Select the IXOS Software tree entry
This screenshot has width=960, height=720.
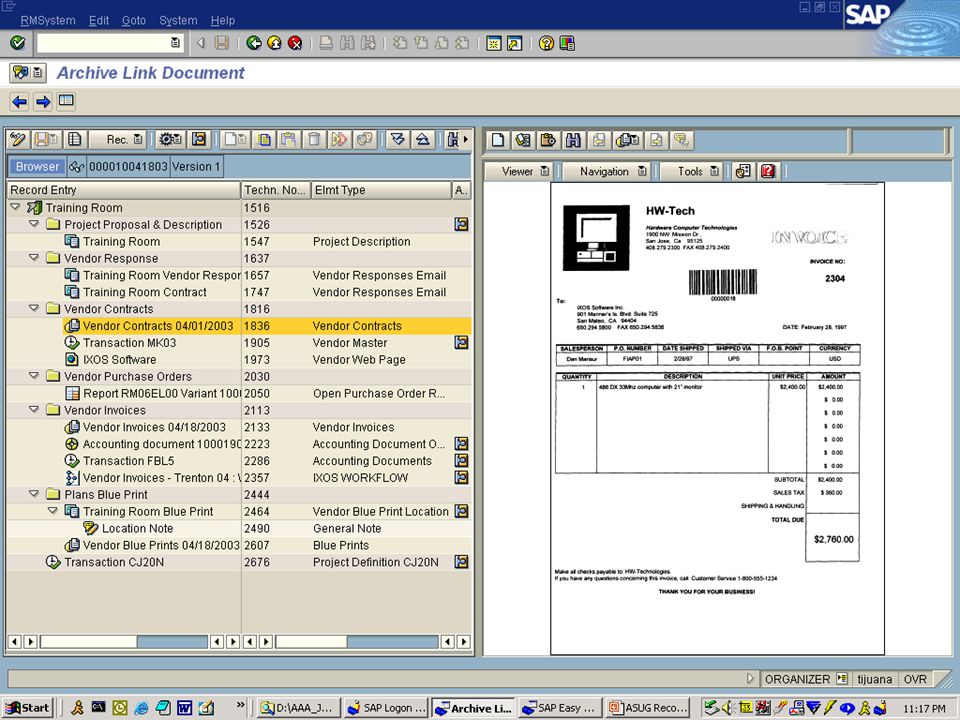coord(119,359)
